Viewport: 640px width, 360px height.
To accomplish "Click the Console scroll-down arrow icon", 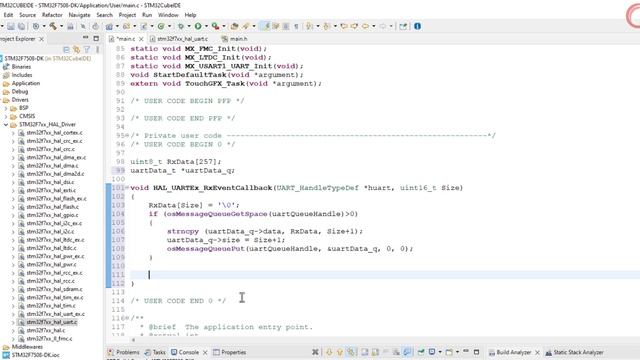I will 329,352.
